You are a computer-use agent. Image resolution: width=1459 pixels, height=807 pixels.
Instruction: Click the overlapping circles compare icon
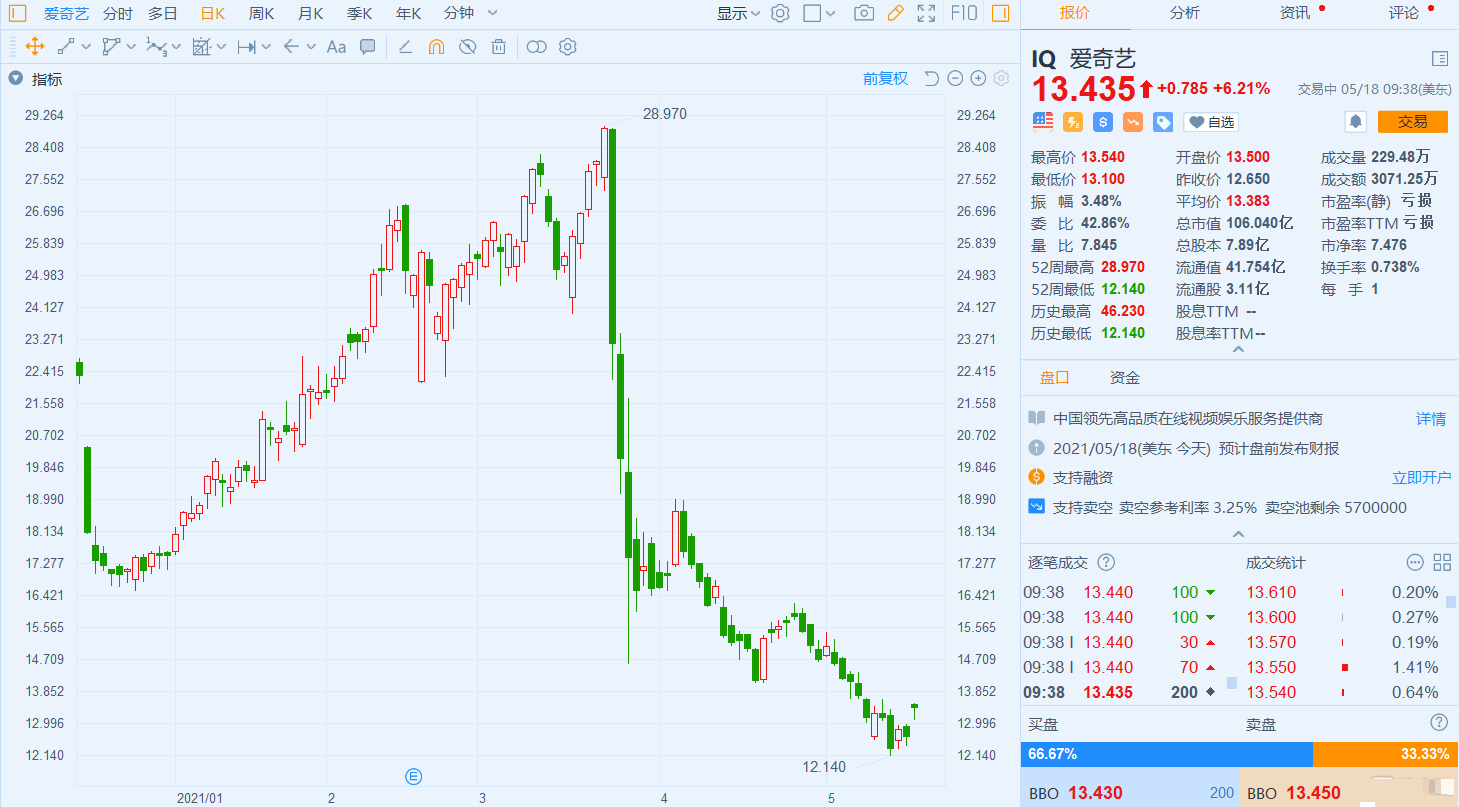point(537,46)
